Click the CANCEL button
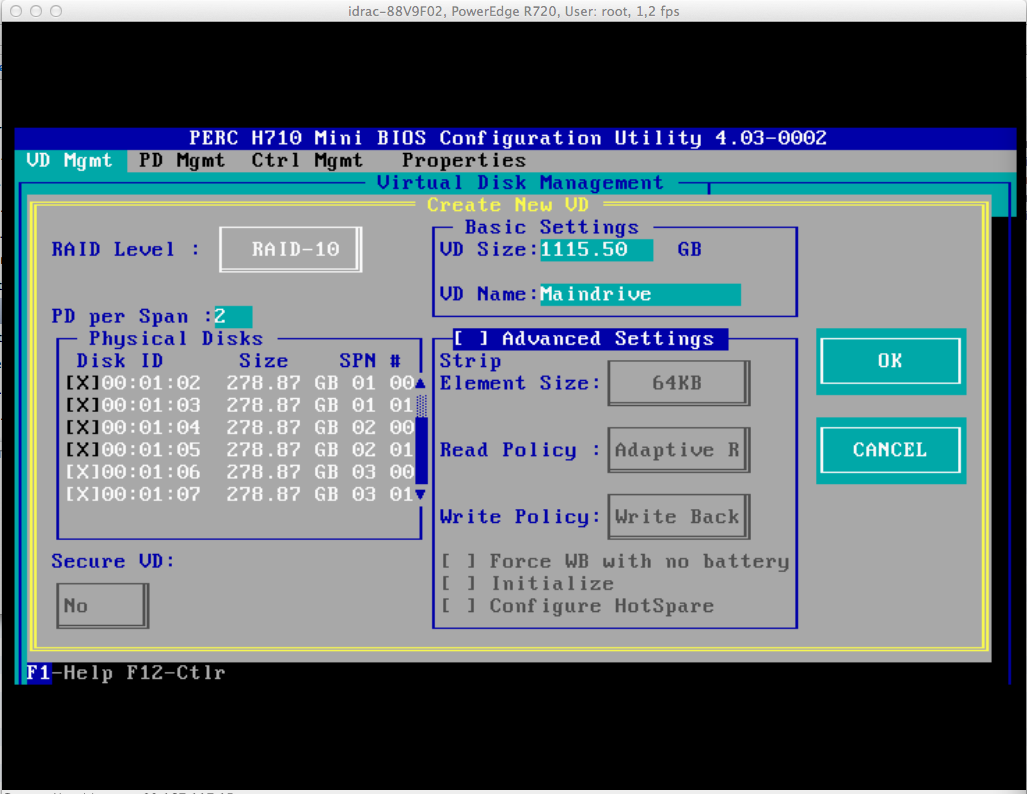This screenshot has height=794, width=1027. pyautogui.click(x=891, y=450)
